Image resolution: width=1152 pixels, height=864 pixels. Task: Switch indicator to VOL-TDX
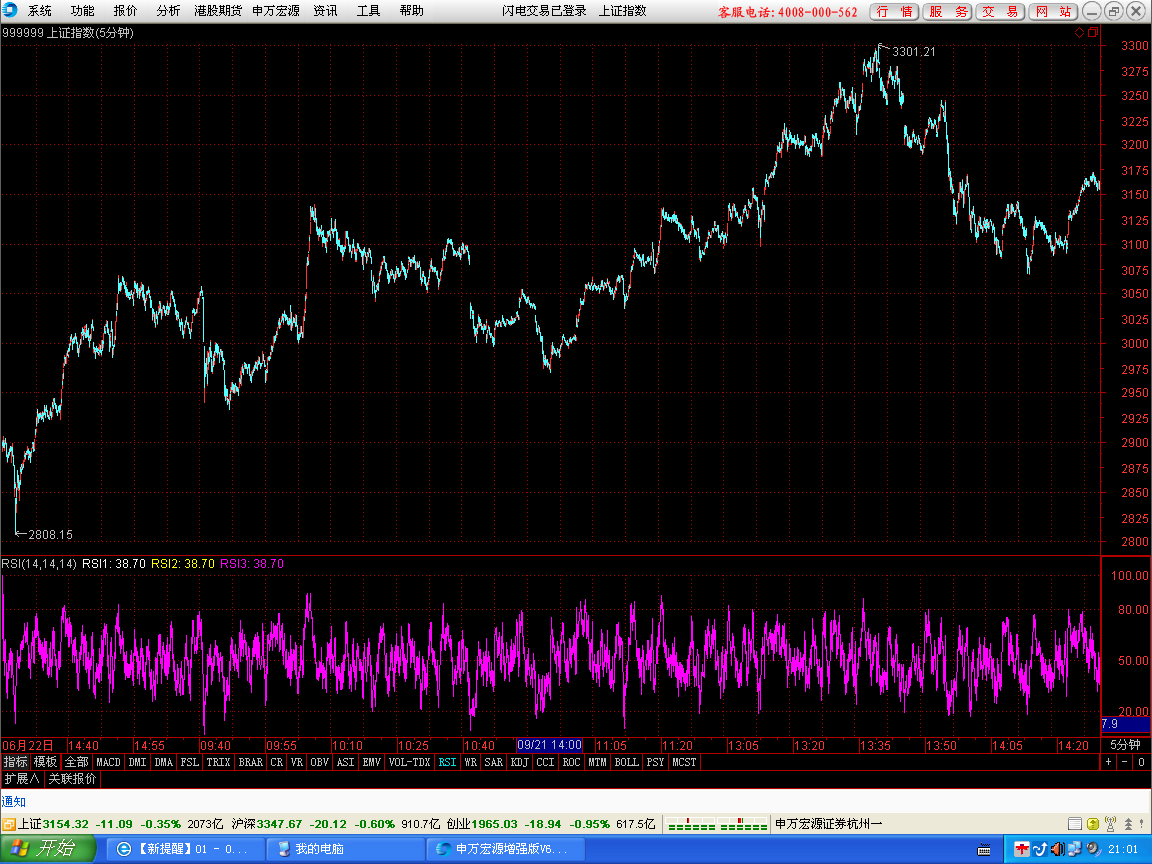(409, 762)
